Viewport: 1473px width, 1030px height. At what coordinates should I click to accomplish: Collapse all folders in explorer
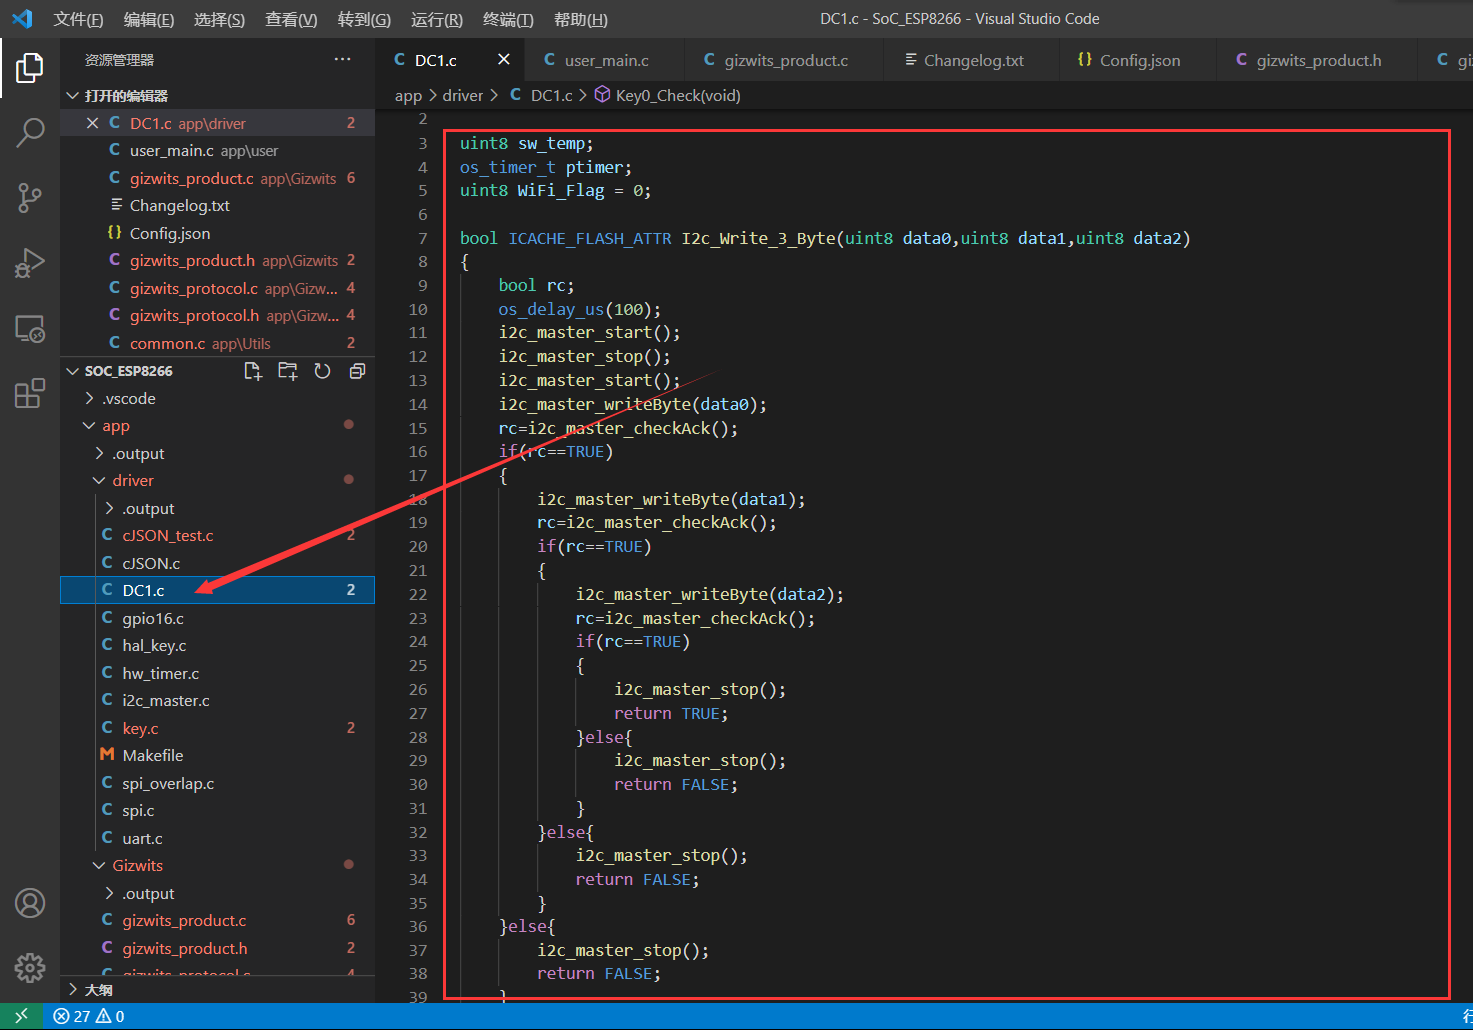click(x=357, y=371)
